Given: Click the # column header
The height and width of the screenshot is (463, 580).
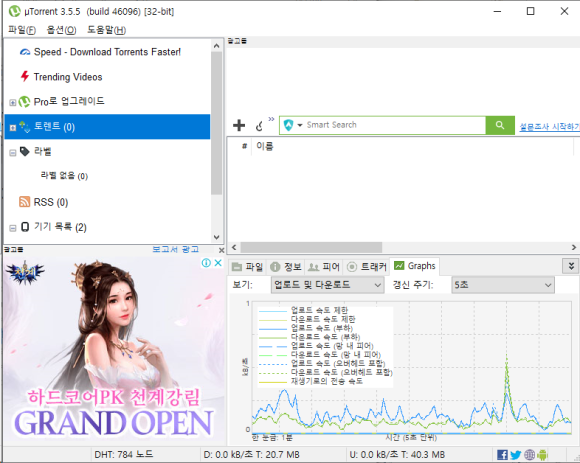Looking at the screenshot, I should coord(244,146).
